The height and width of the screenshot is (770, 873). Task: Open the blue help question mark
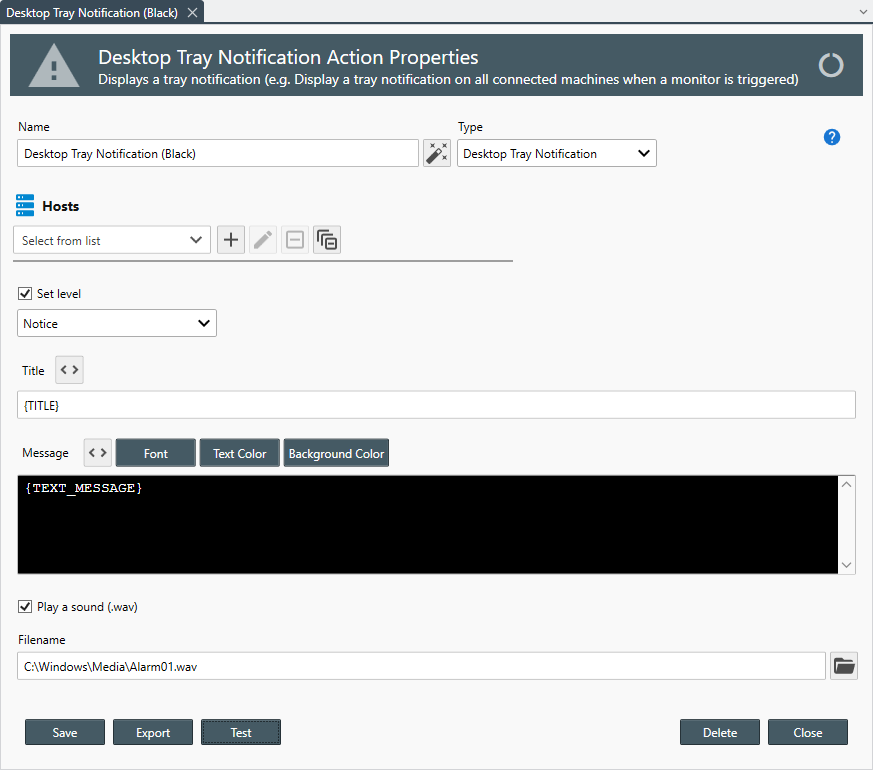[832, 137]
